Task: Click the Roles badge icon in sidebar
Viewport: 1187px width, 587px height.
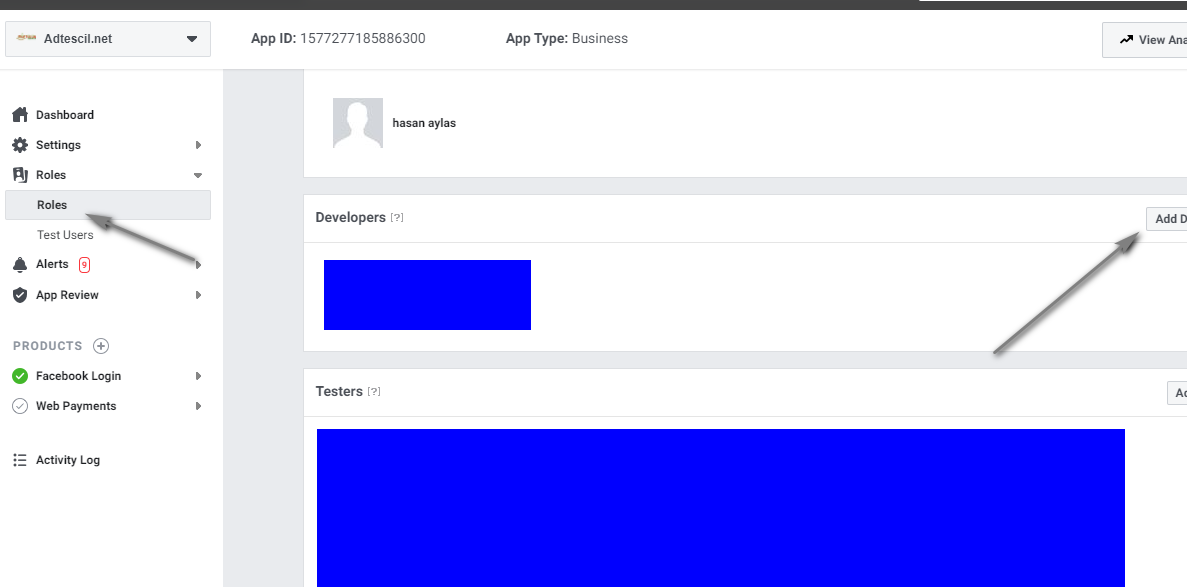Action: [x=20, y=175]
